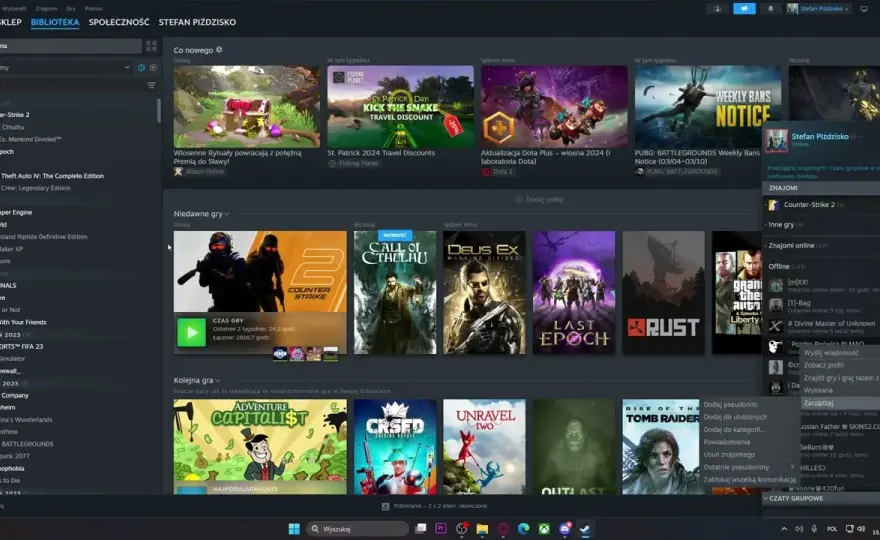
Task: Choose Zablokuj wszelką komunikację from submenu
Action: coord(749,480)
